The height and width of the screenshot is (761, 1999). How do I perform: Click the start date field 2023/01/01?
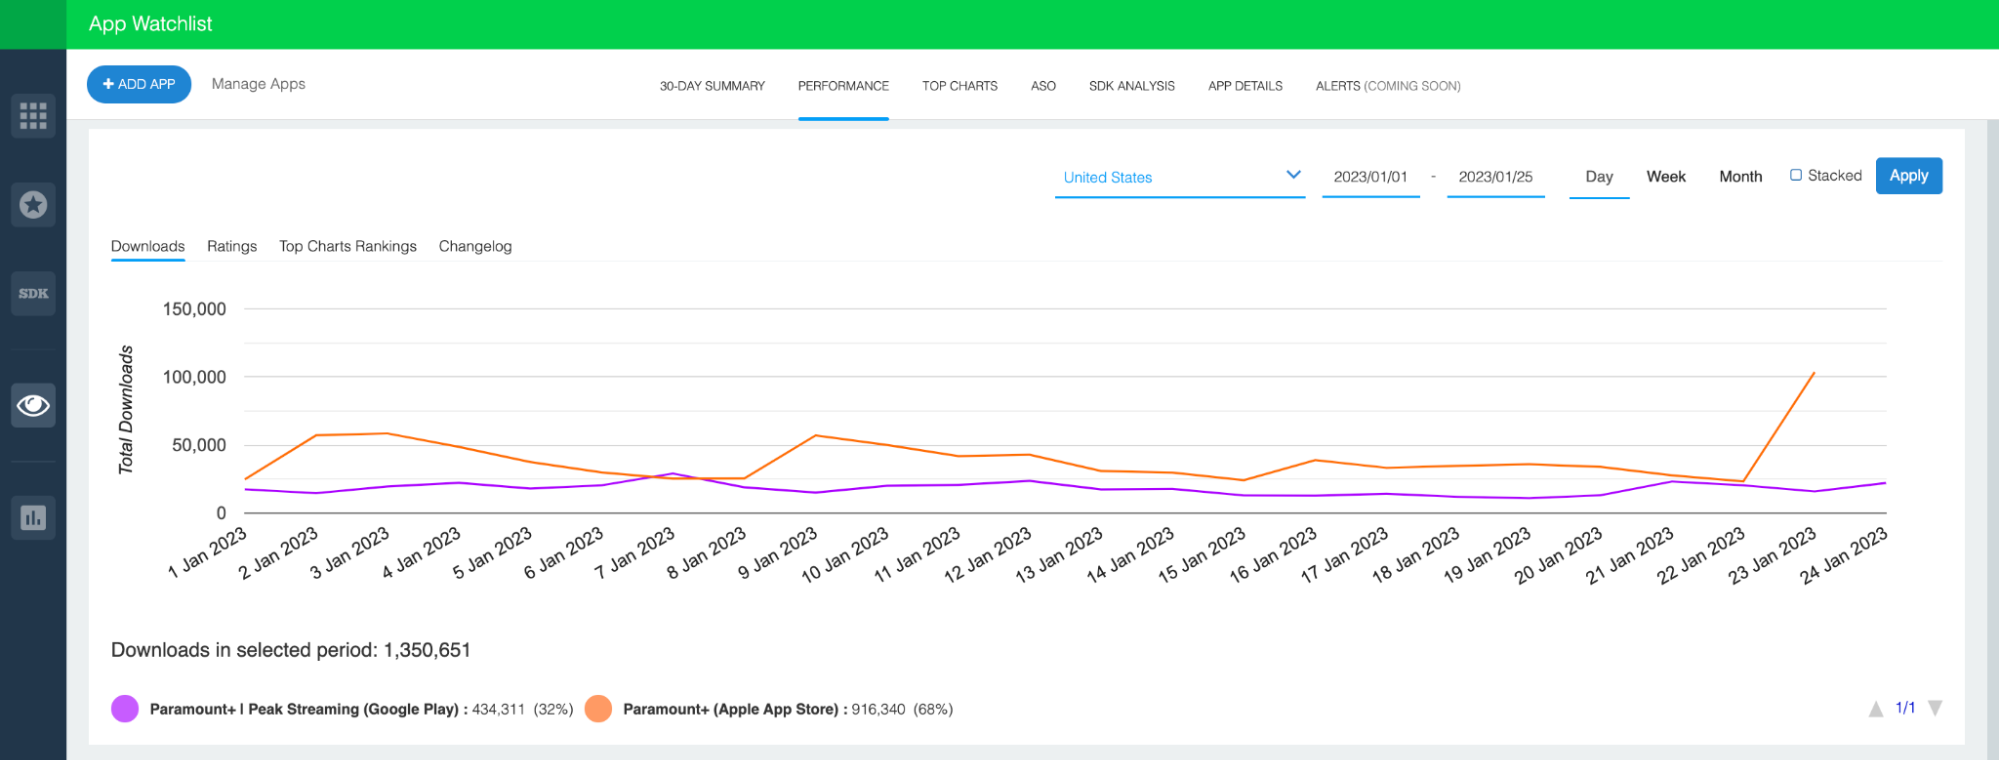[x=1371, y=177]
